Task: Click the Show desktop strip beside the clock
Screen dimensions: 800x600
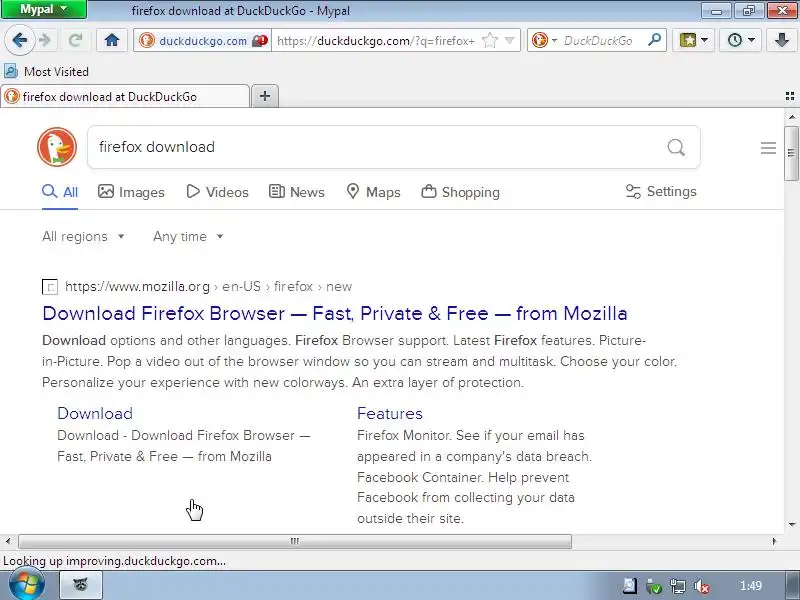Action: click(792, 586)
